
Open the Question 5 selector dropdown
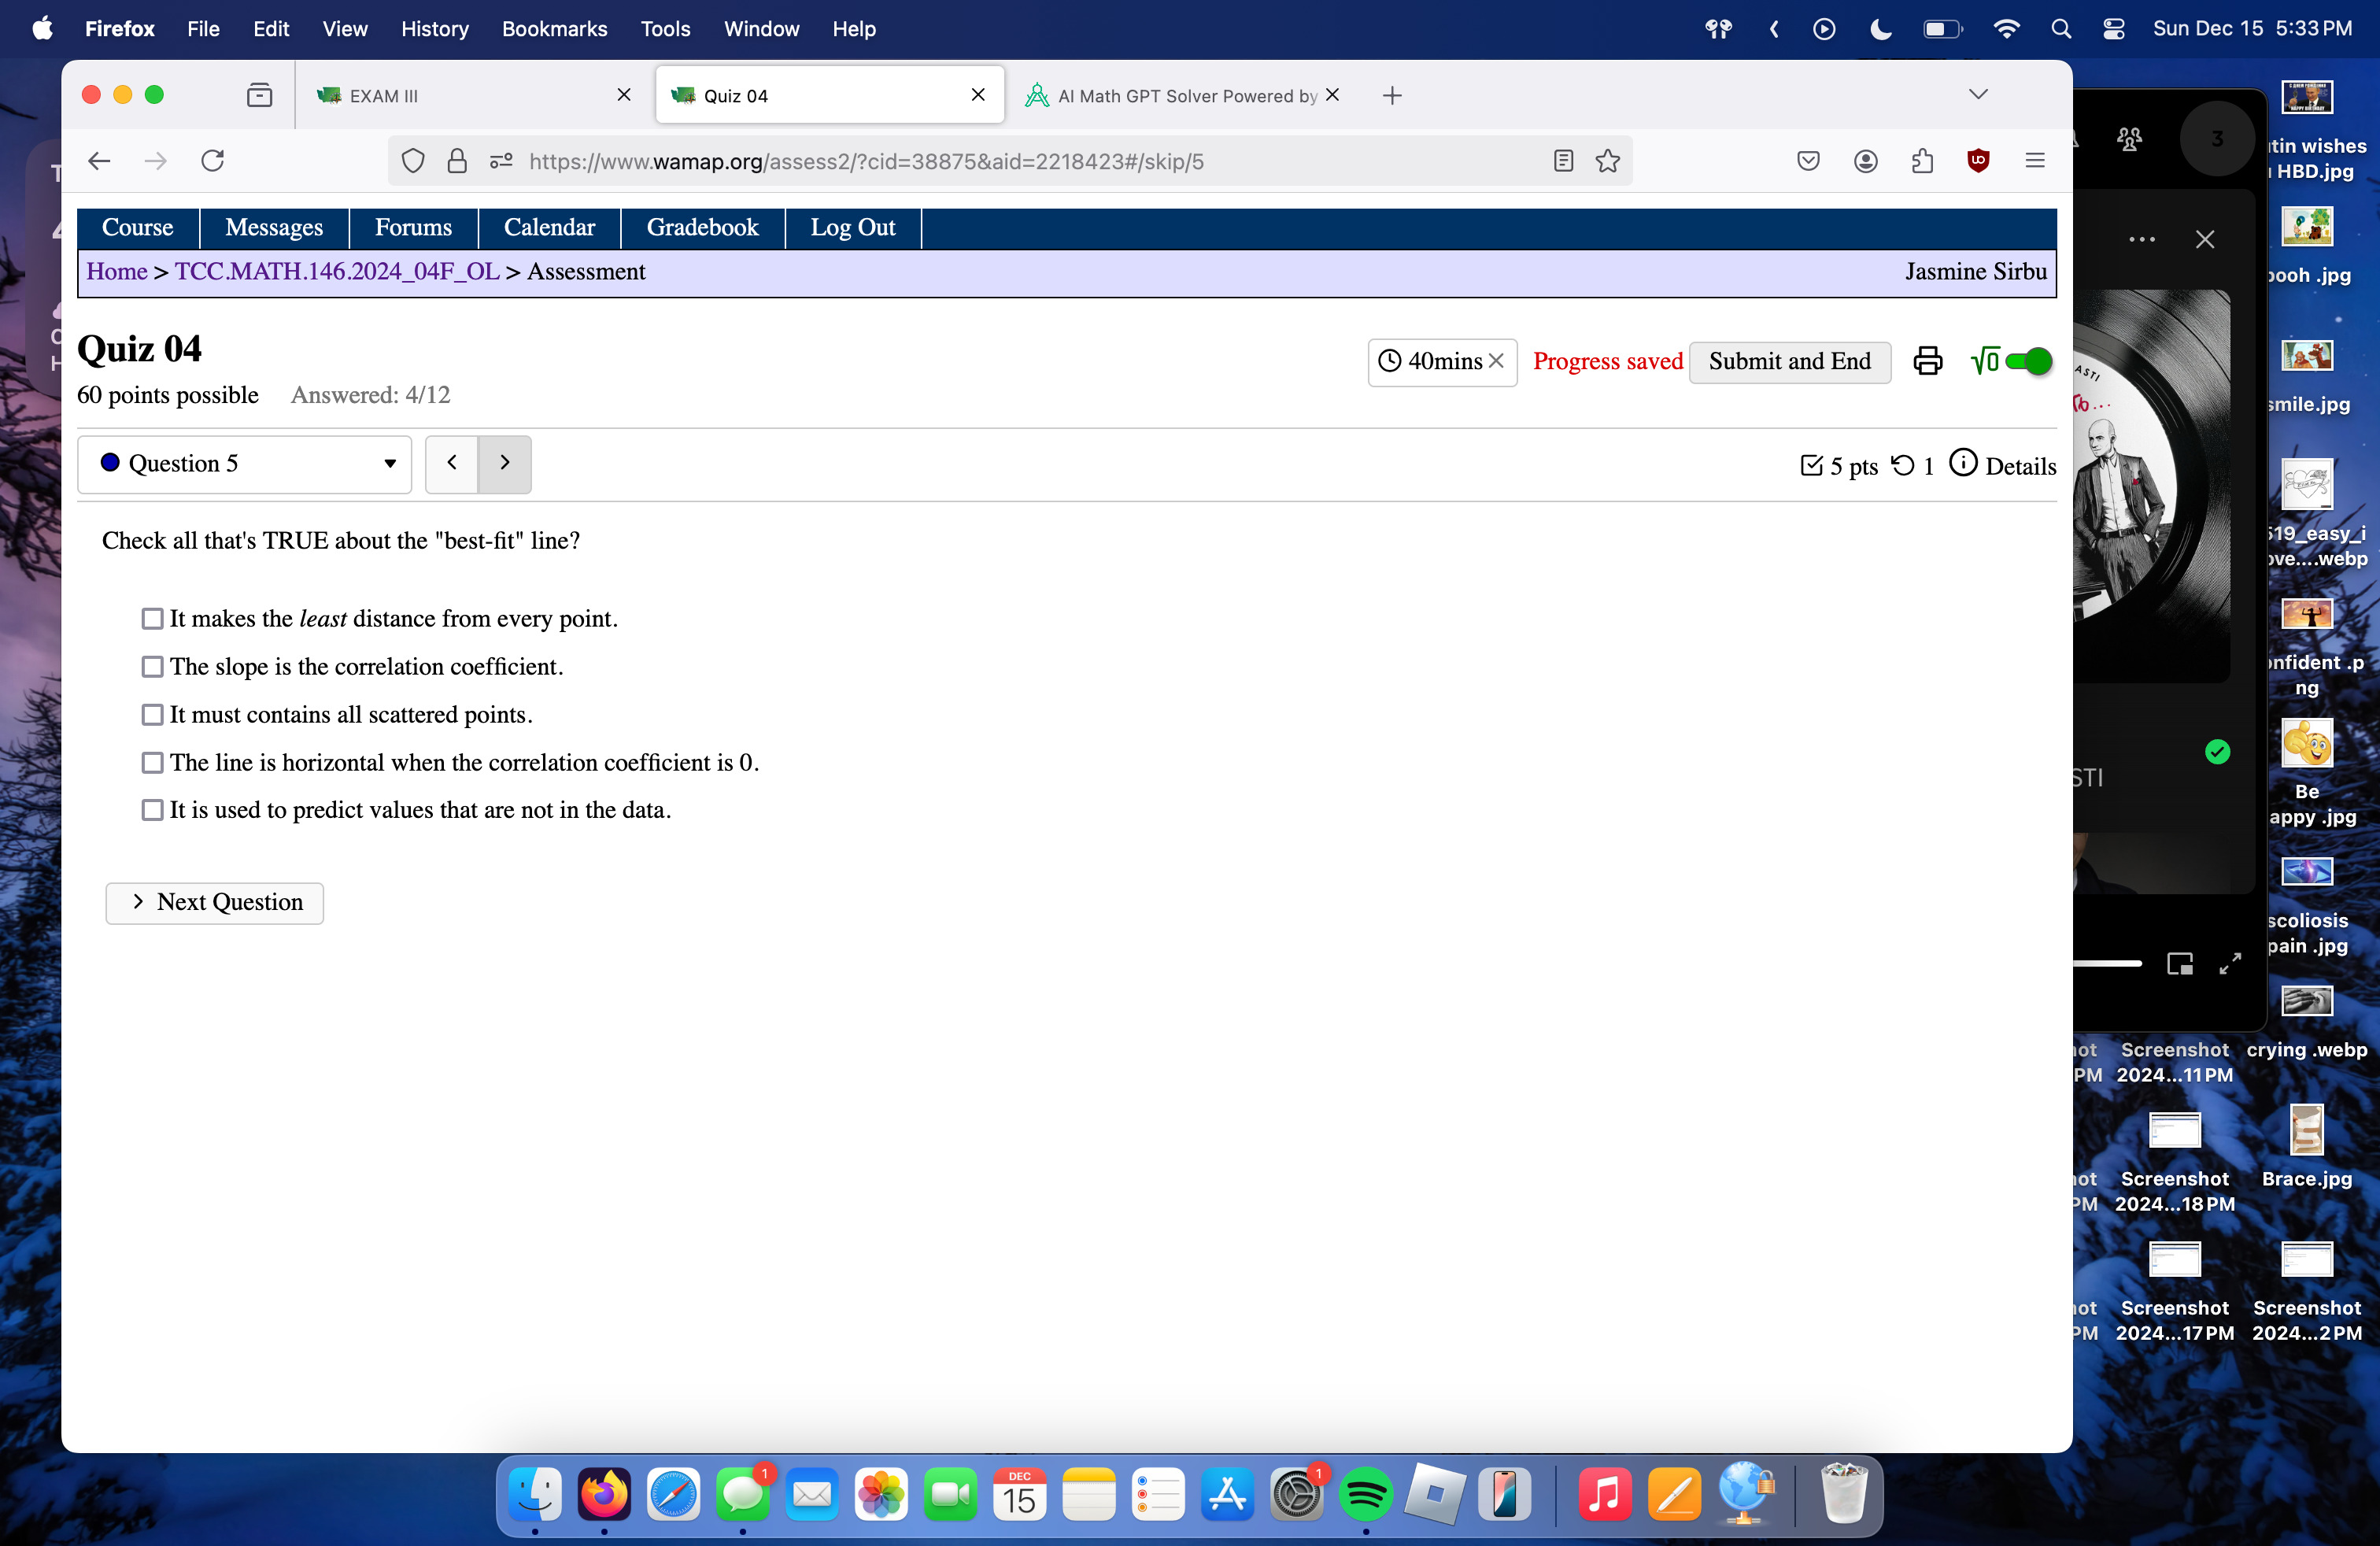pyautogui.click(x=244, y=464)
